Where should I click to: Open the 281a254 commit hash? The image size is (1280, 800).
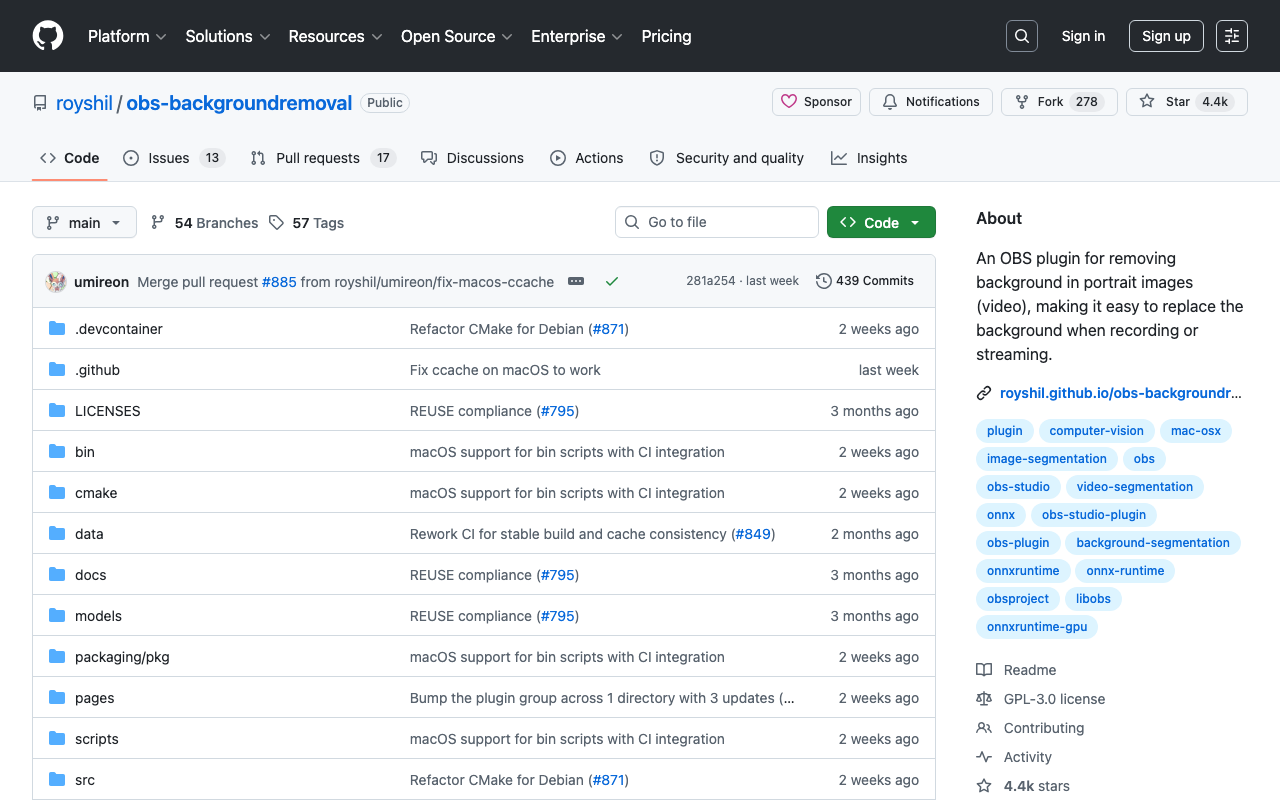711,281
